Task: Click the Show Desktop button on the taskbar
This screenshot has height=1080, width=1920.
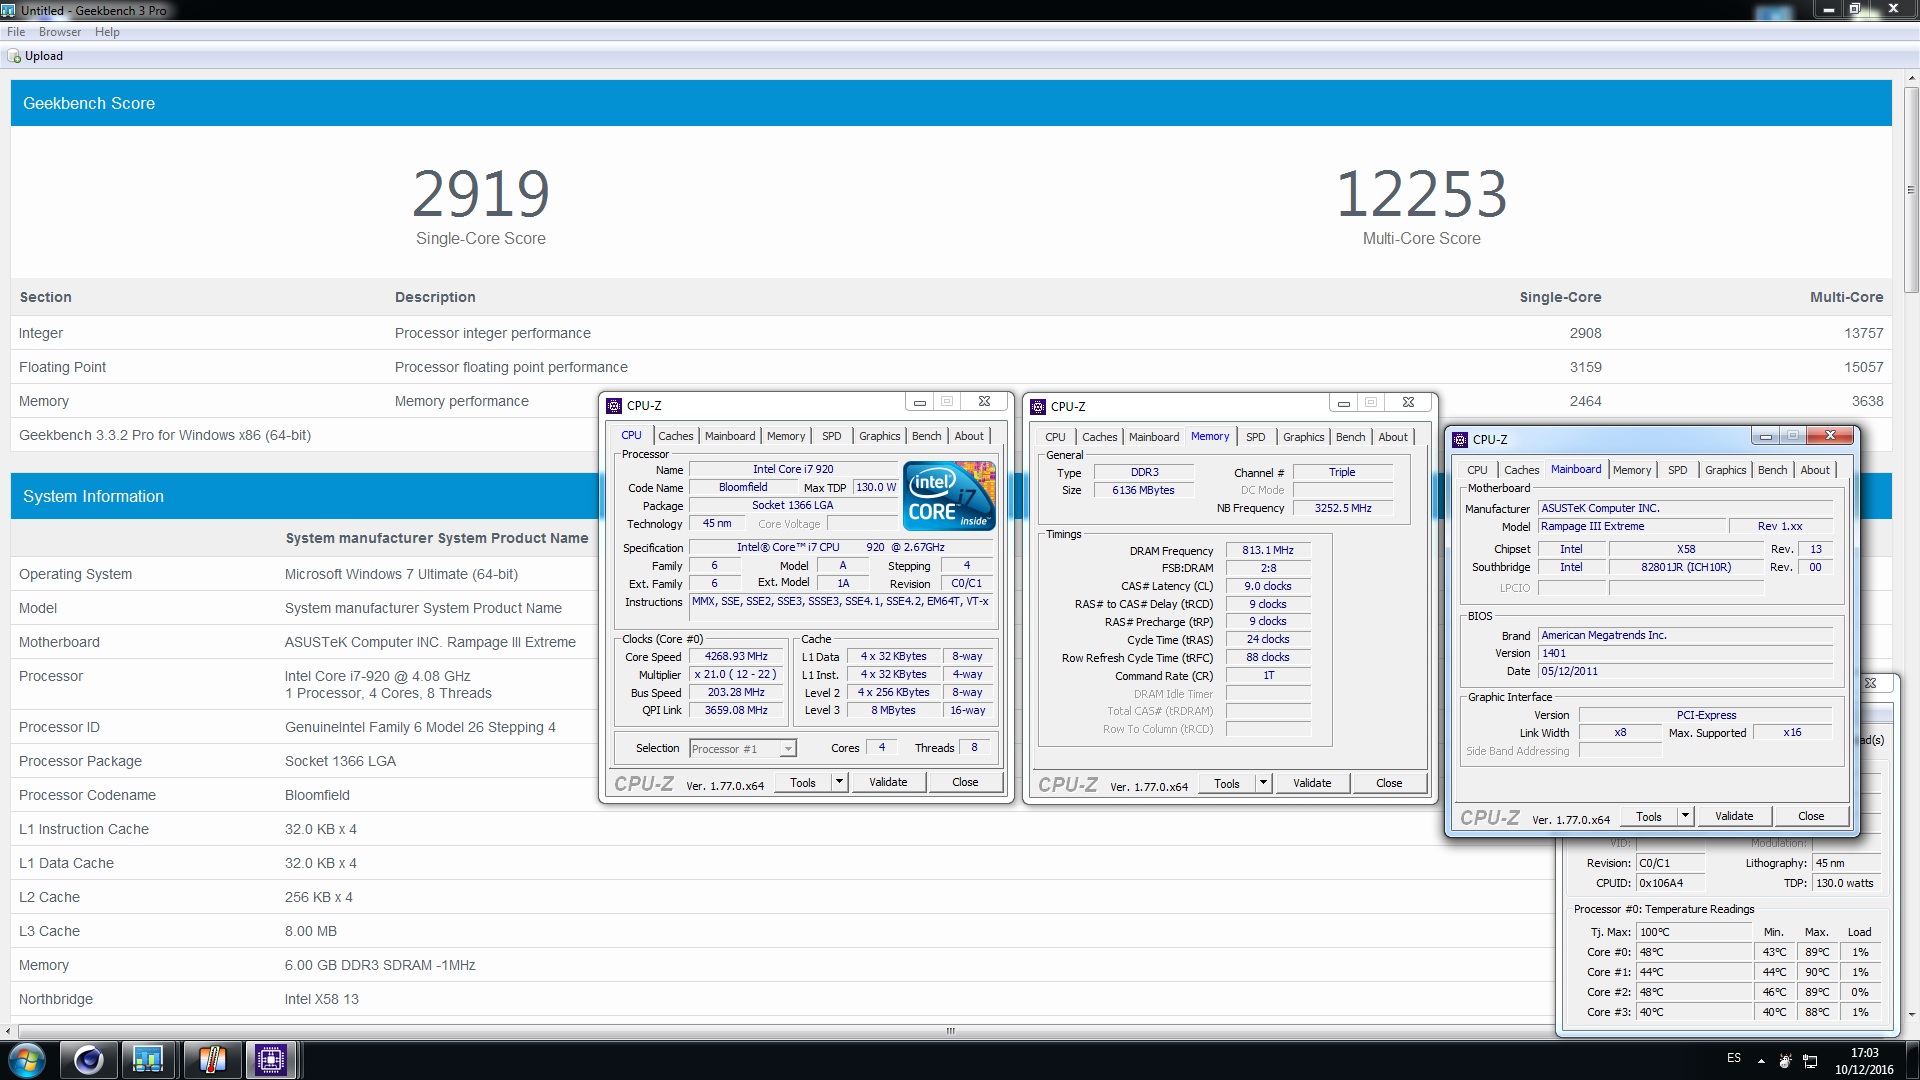Action: pyautogui.click(x=1912, y=1060)
